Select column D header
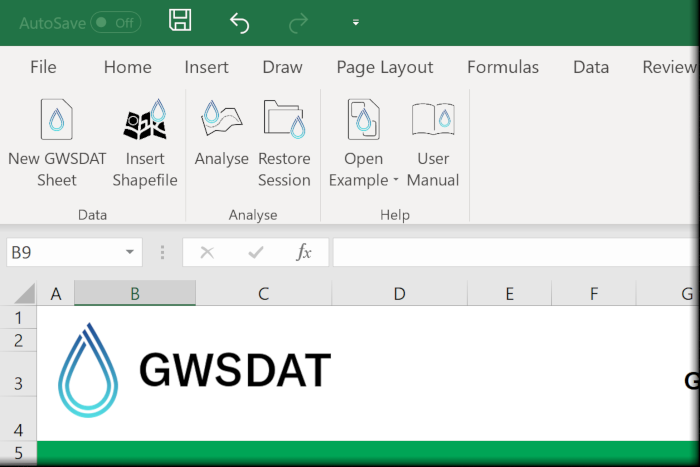Screen dimensions: 700x467 [x=400, y=294]
